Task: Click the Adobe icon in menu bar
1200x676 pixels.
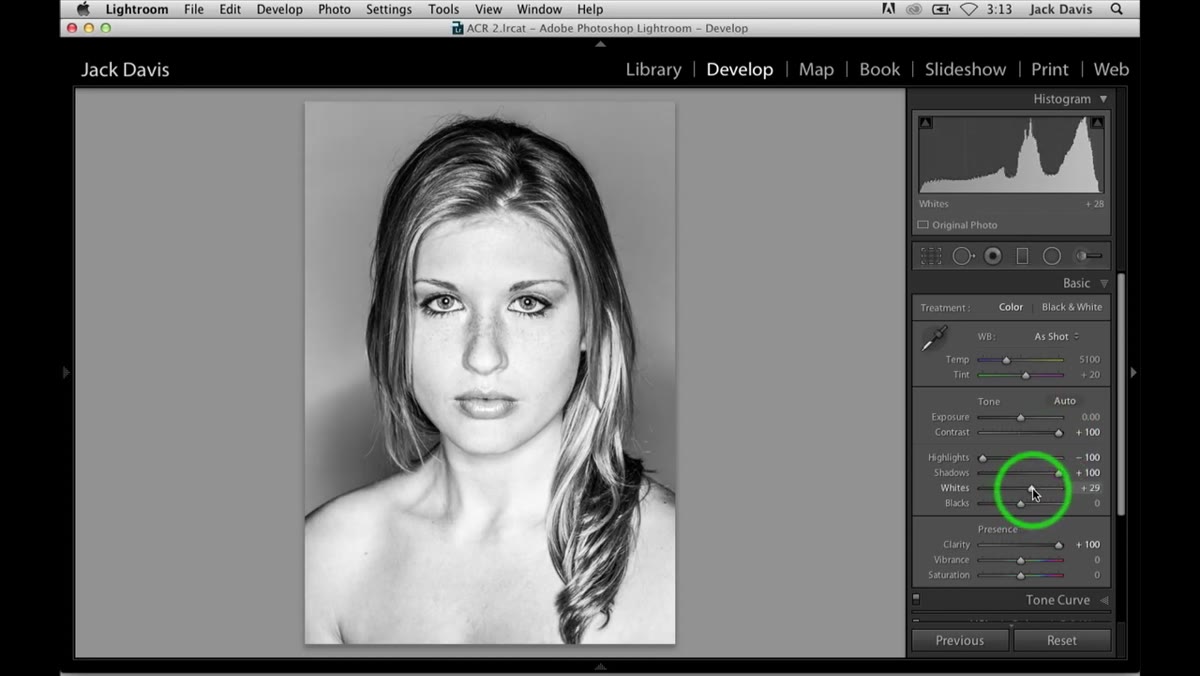Action: tap(888, 9)
